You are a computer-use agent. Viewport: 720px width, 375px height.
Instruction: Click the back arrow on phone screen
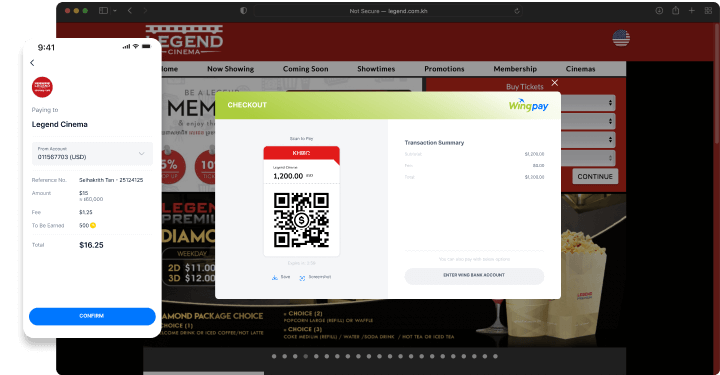point(32,62)
